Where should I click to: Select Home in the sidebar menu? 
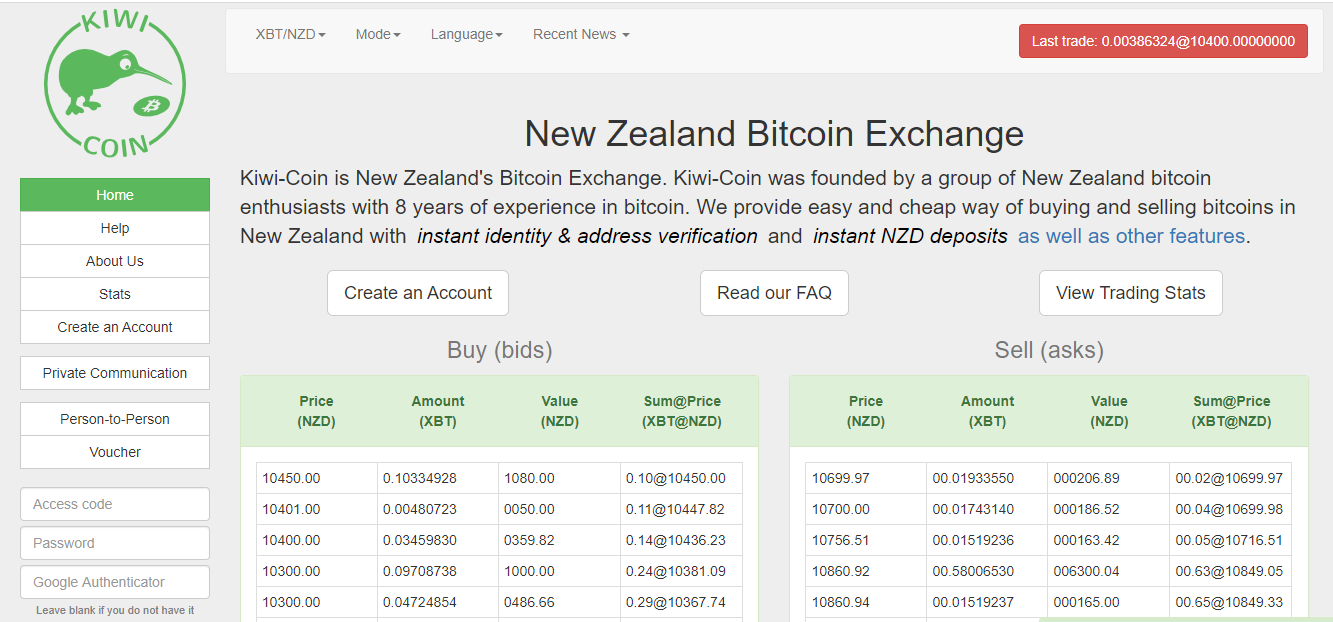[x=115, y=195]
